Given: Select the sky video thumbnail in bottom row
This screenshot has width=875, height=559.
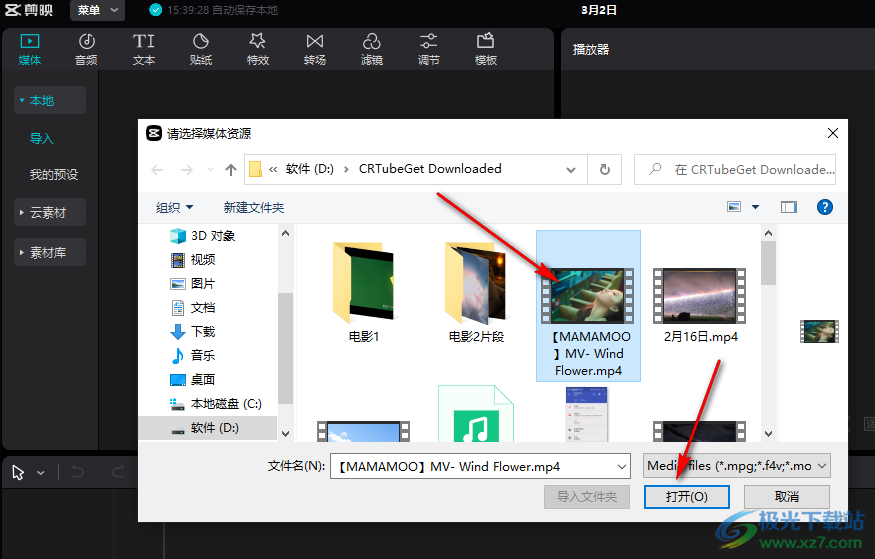Looking at the screenshot, I should pyautogui.click(x=364, y=431).
